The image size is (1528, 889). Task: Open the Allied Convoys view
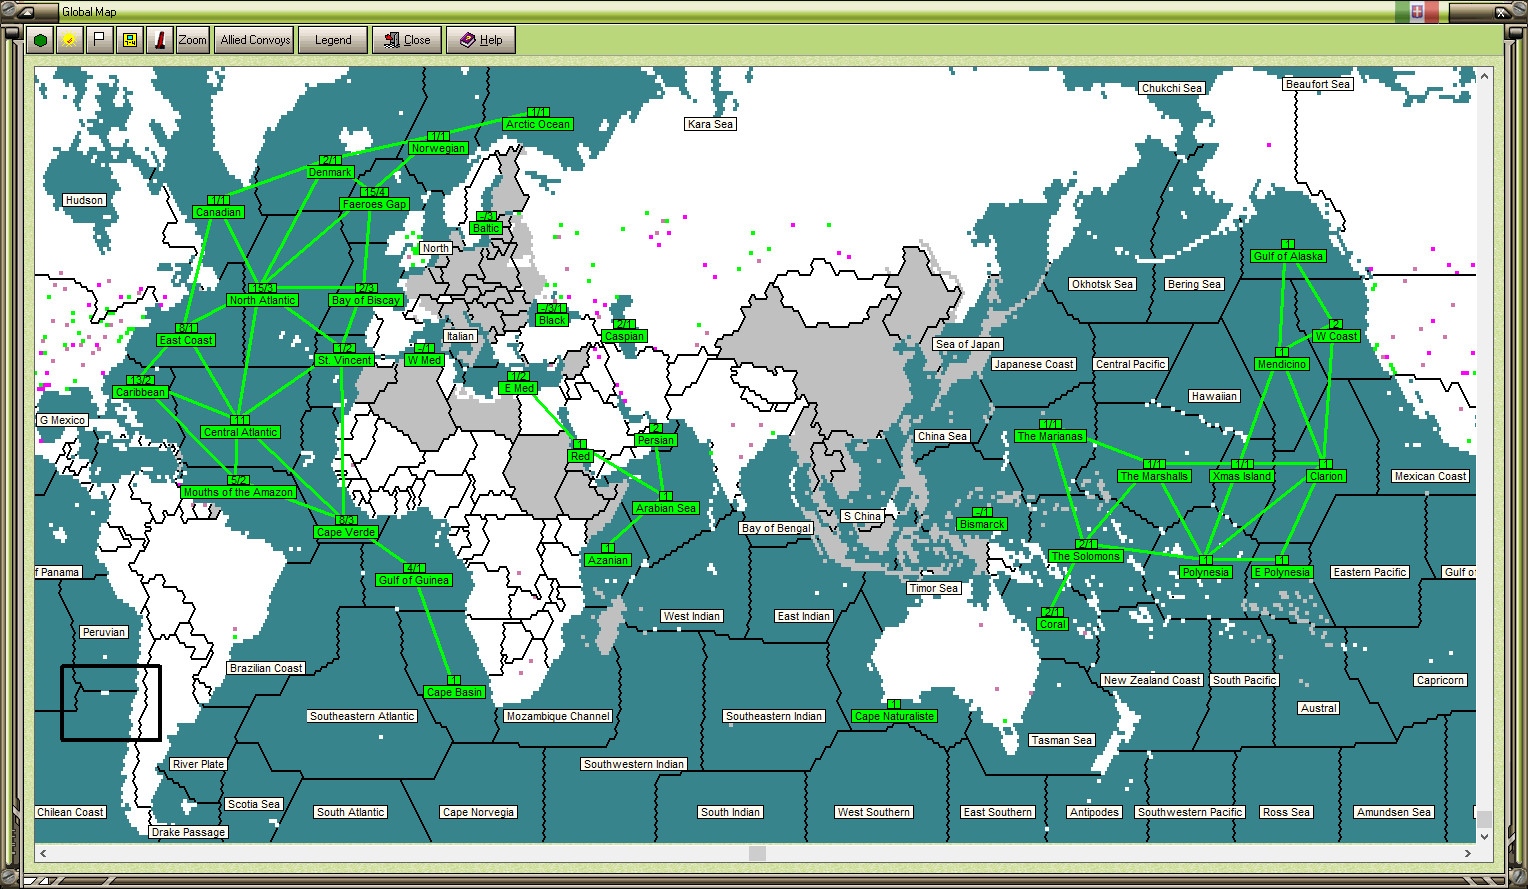click(x=255, y=40)
